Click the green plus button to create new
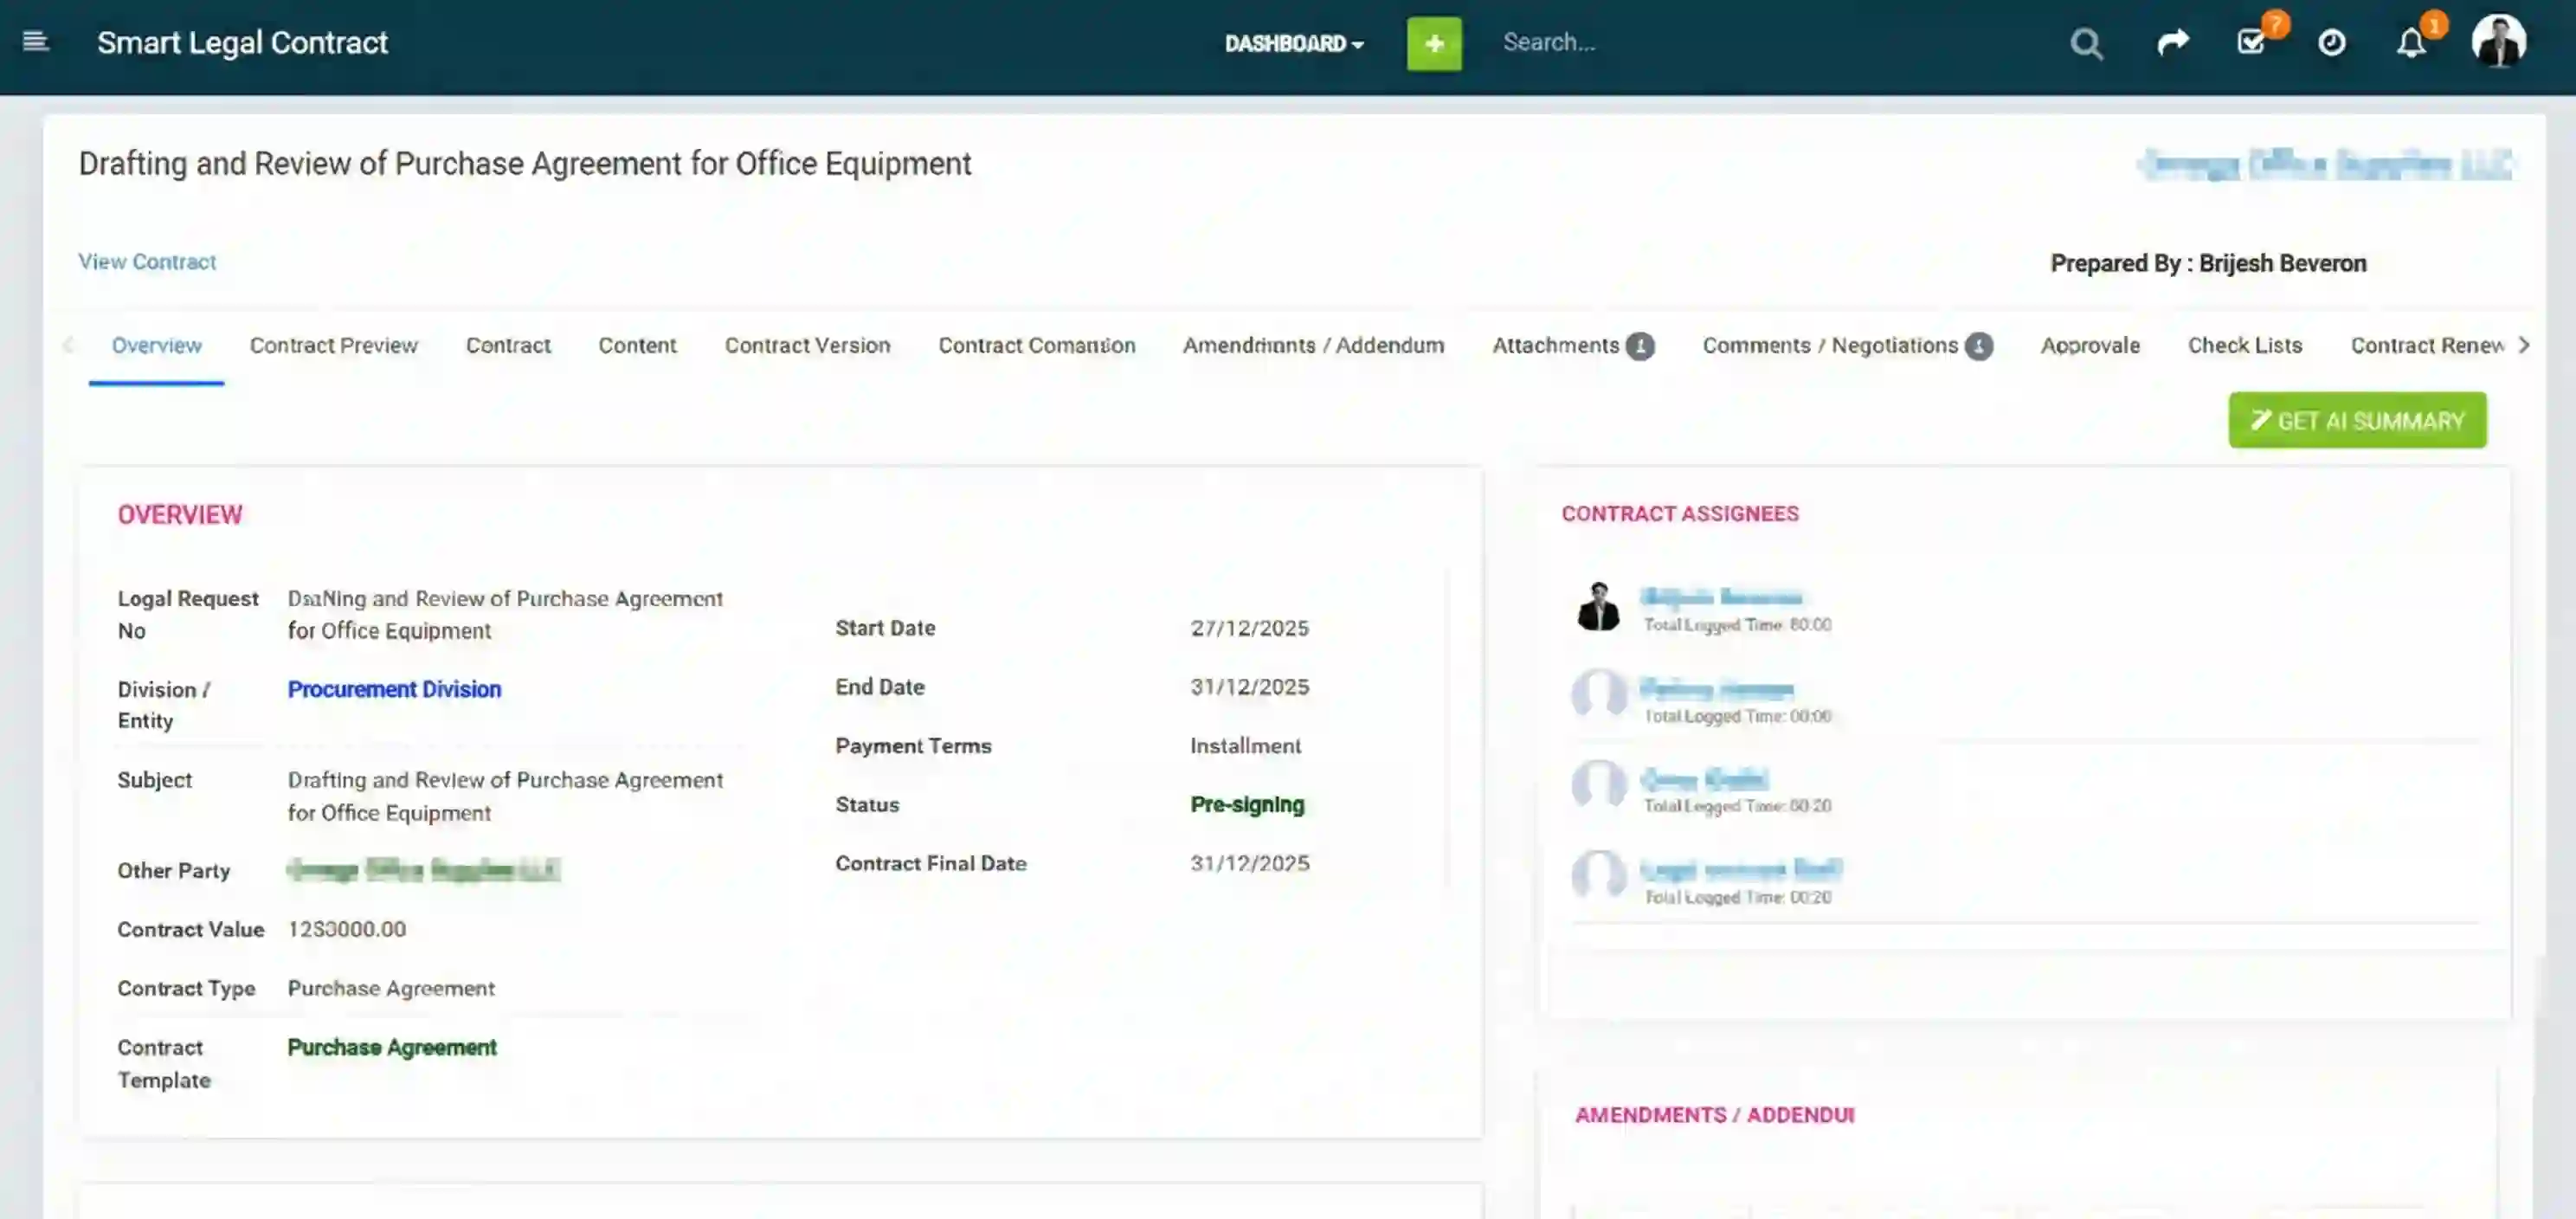2576x1219 pixels. point(1433,43)
